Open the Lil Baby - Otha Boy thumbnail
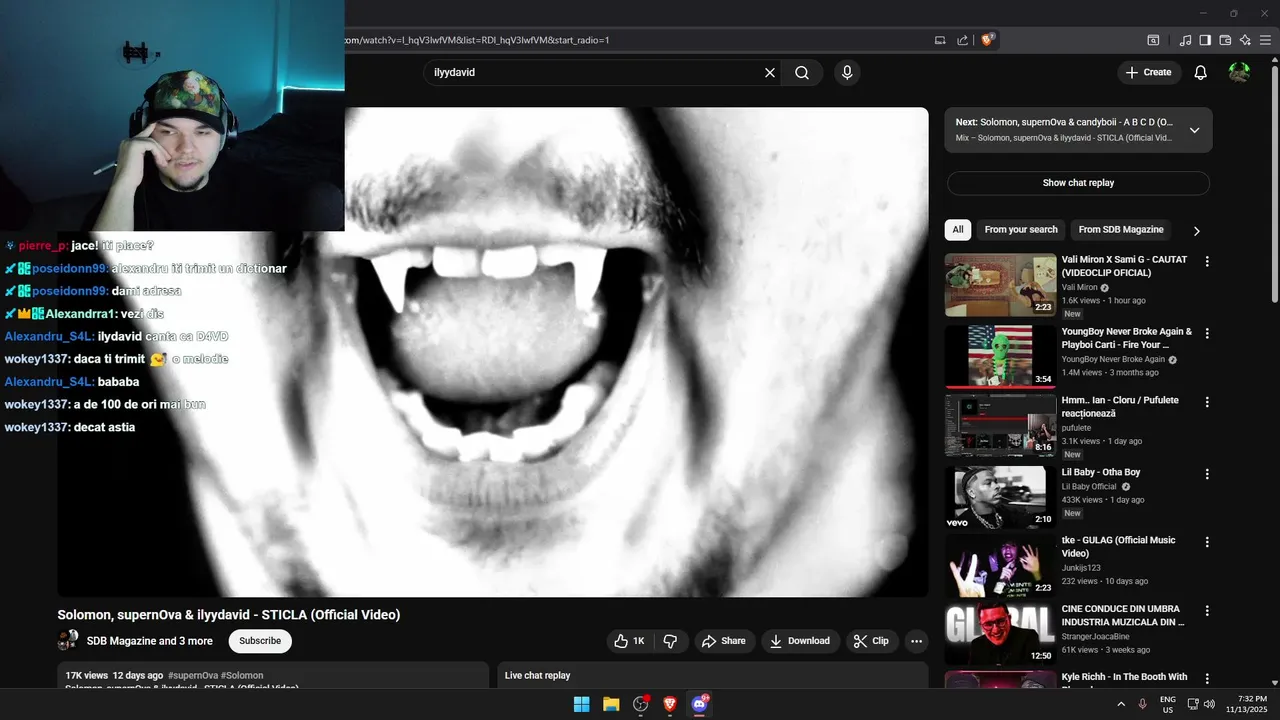Image resolution: width=1280 pixels, height=720 pixels. coord(1000,497)
